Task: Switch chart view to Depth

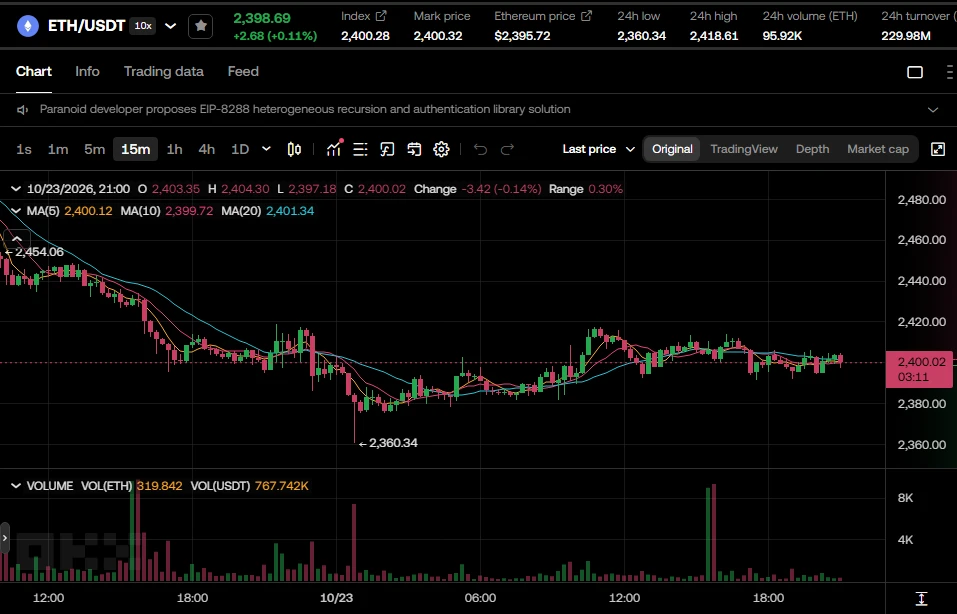Action: tap(812, 149)
